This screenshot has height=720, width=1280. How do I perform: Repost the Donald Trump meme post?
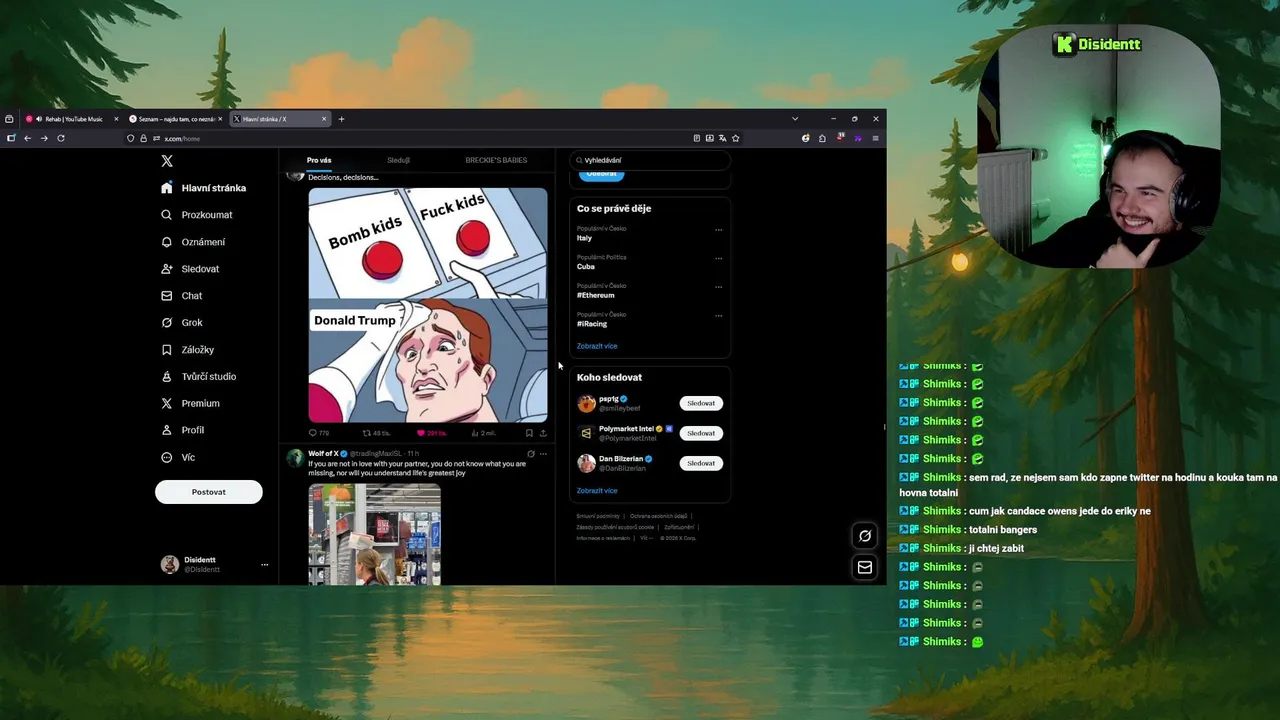pos(376,433)
